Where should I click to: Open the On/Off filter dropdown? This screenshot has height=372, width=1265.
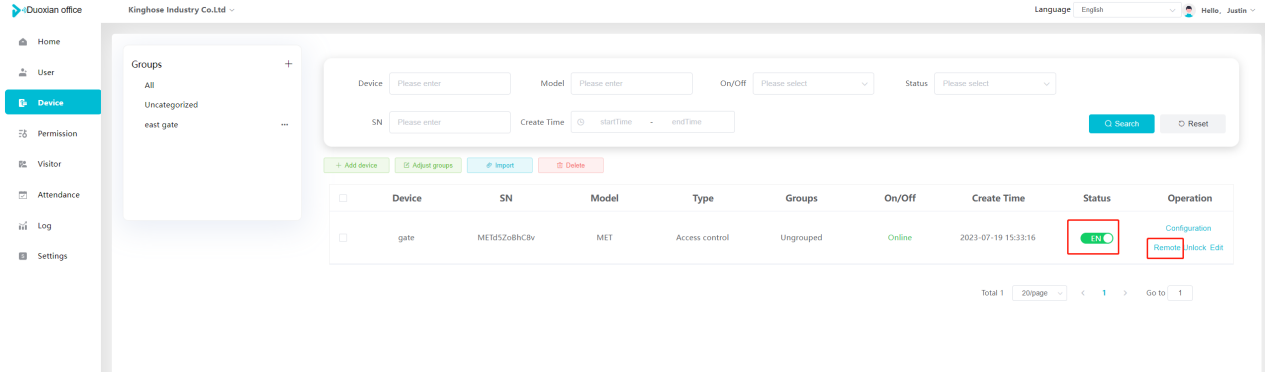pos(813,83)
